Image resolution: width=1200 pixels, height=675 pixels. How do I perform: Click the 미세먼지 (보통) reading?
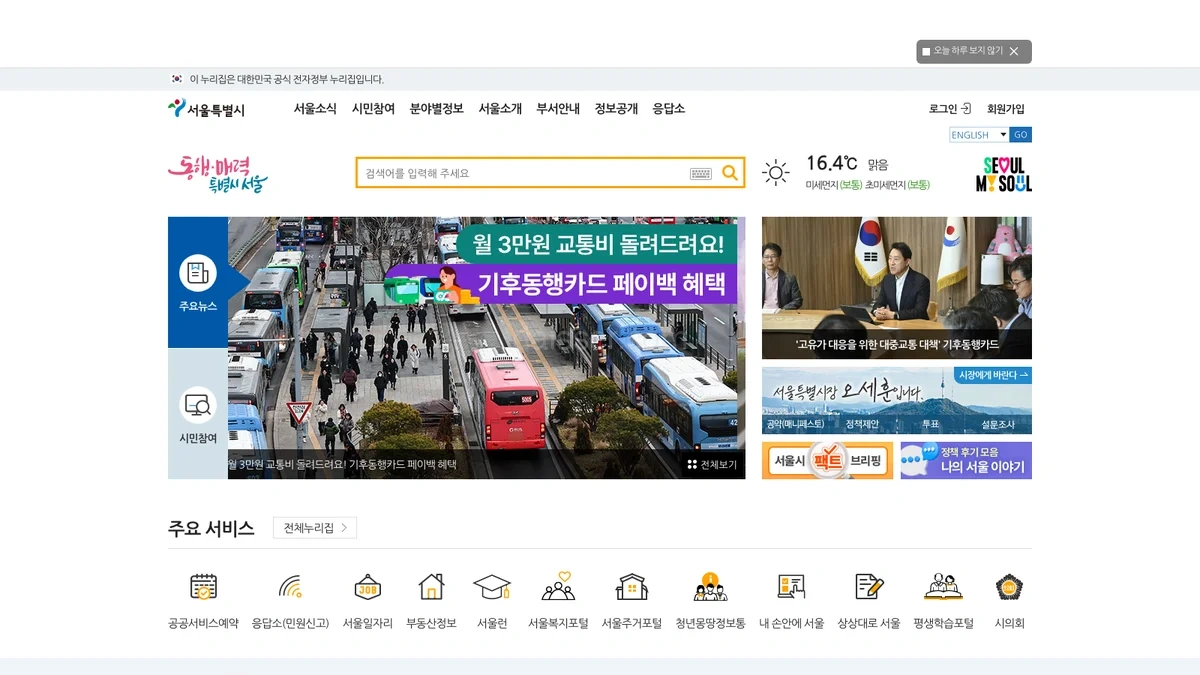(x=834, y=185)
